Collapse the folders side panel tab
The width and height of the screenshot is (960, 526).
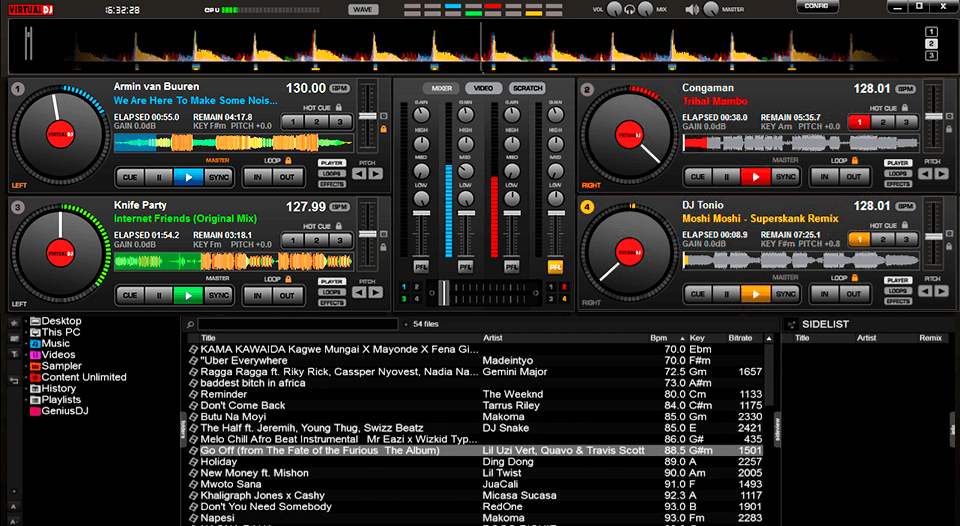click(183, 429)
